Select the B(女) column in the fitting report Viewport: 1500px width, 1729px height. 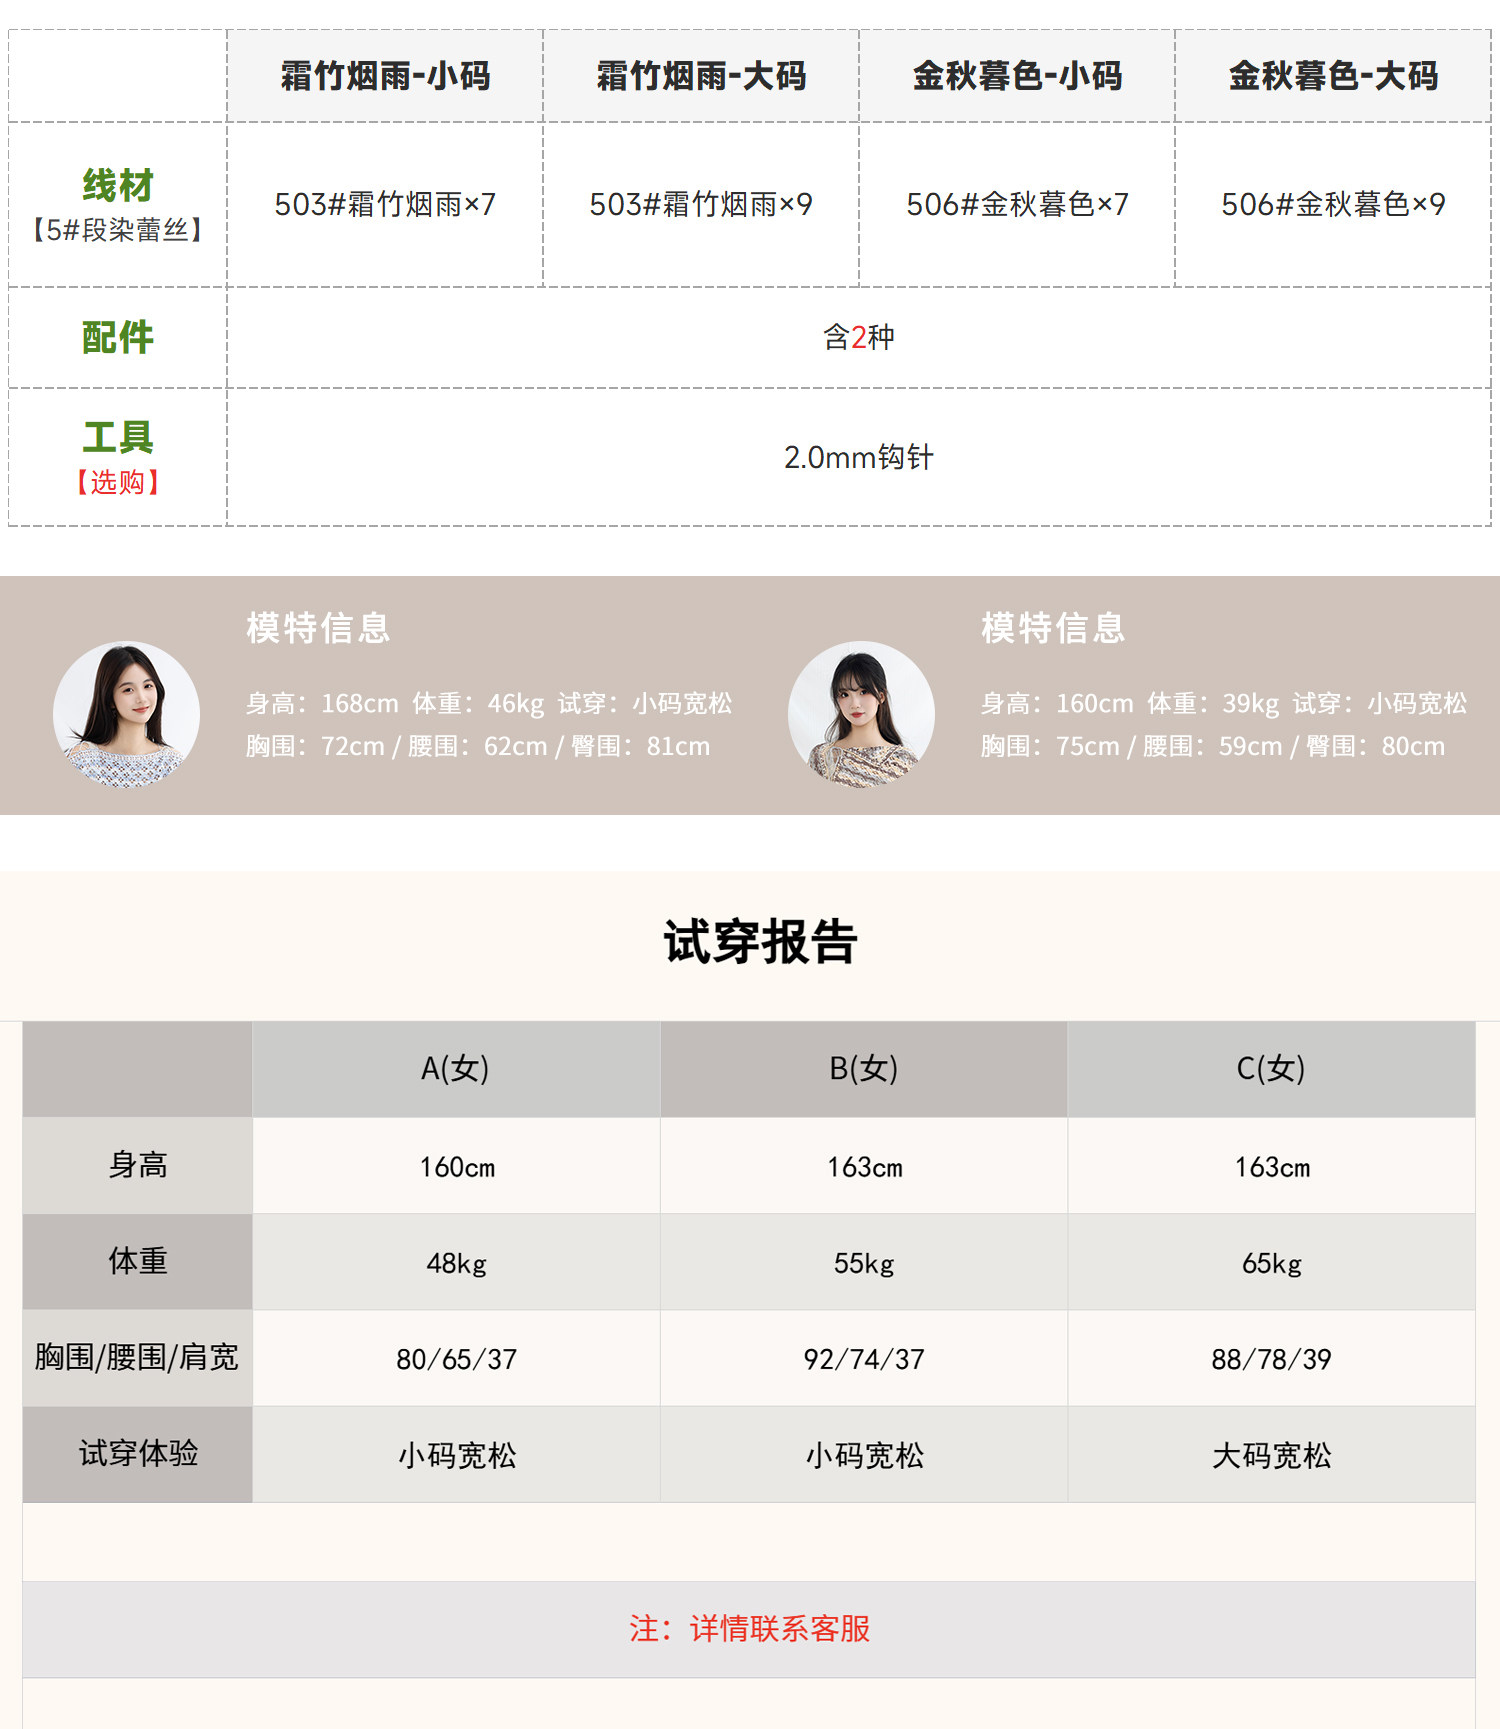863,1069
